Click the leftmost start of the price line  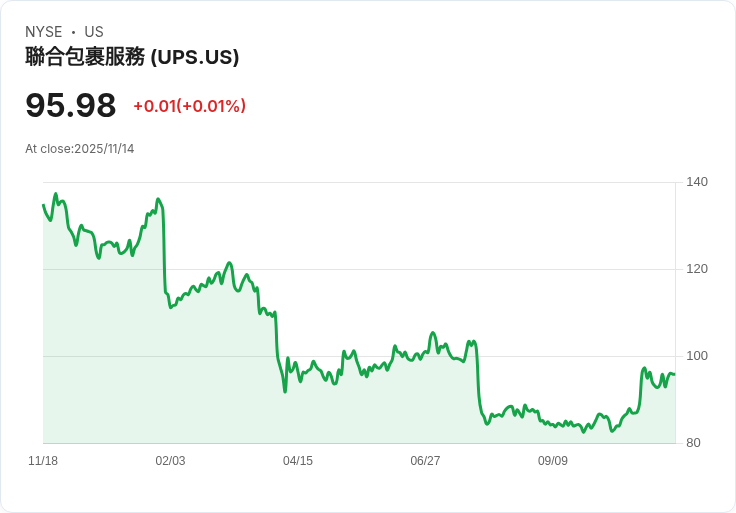click(43, 205)
